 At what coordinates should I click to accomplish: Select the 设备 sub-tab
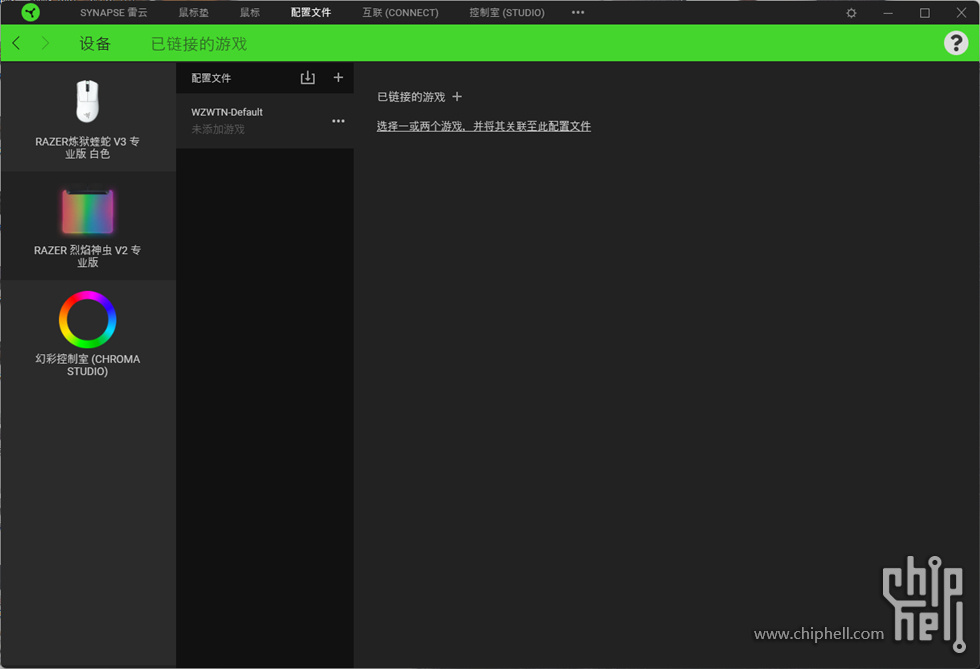95,43
